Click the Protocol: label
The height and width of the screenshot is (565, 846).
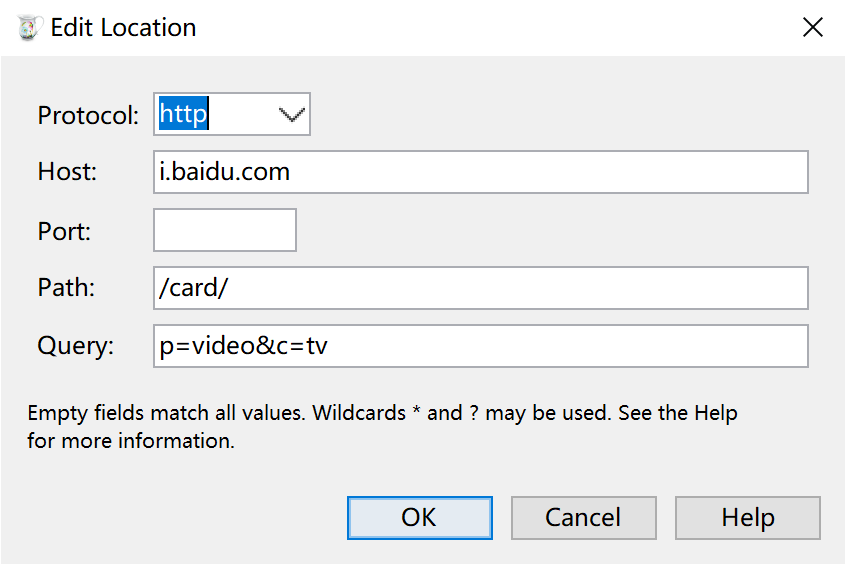pyautogui.click(x=88, y=115)
